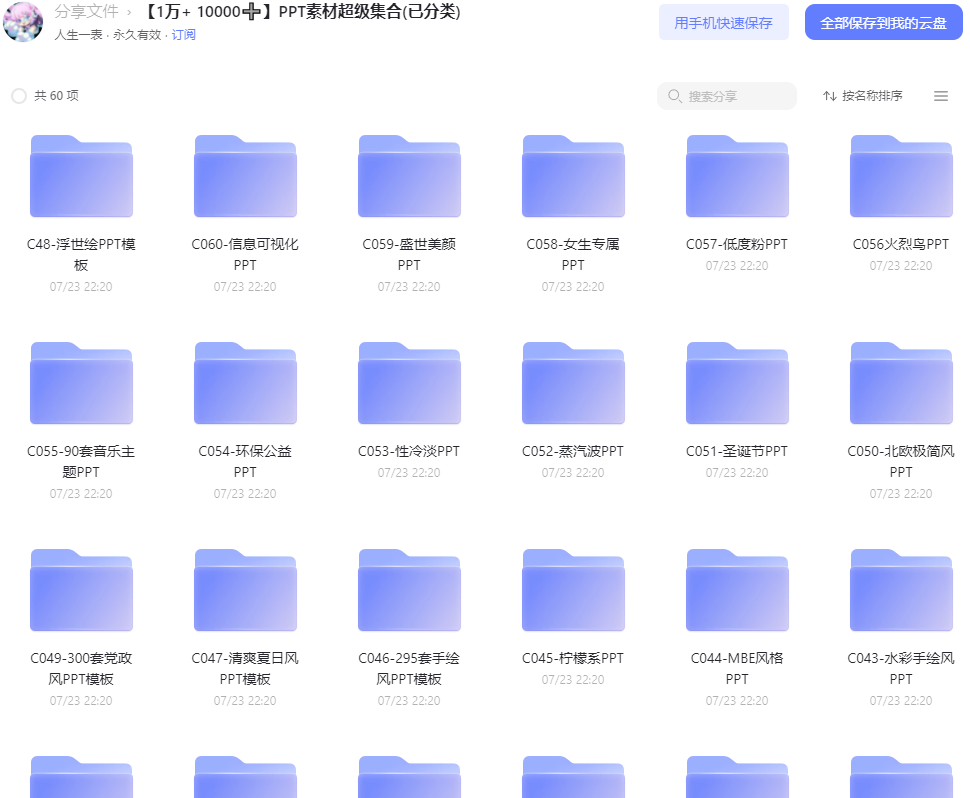Open the C057-低度粉PPT folder icon

[737, 176]
